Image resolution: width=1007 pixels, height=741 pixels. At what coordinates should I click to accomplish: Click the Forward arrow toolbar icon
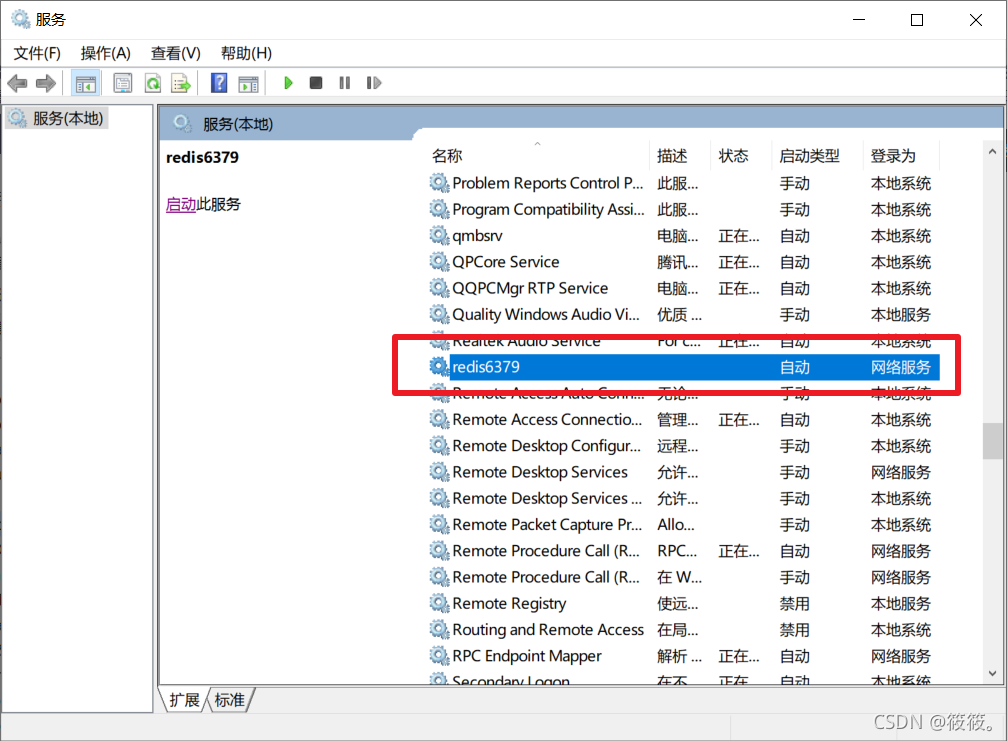(x=46, y=83)
